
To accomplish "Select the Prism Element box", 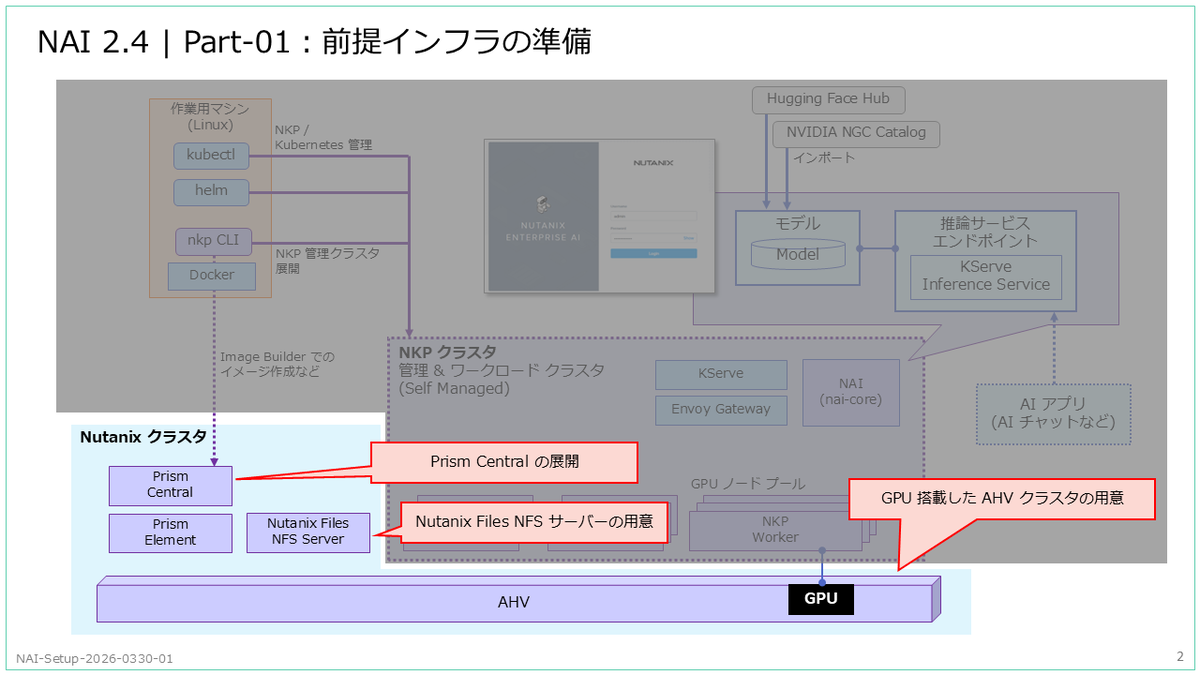I will 171,532.
